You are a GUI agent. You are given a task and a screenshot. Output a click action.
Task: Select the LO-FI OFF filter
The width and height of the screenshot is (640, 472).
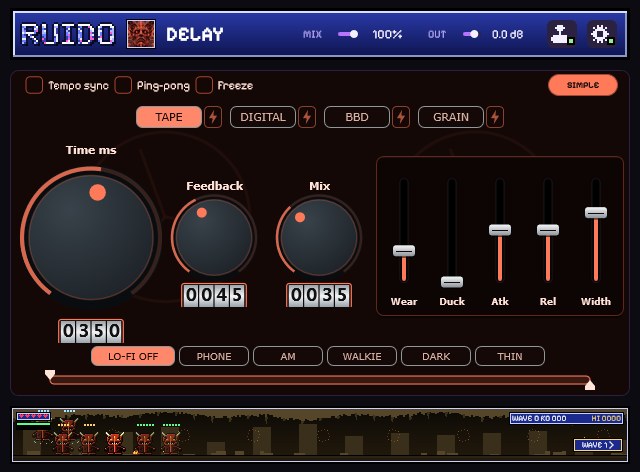click(133, 356)
